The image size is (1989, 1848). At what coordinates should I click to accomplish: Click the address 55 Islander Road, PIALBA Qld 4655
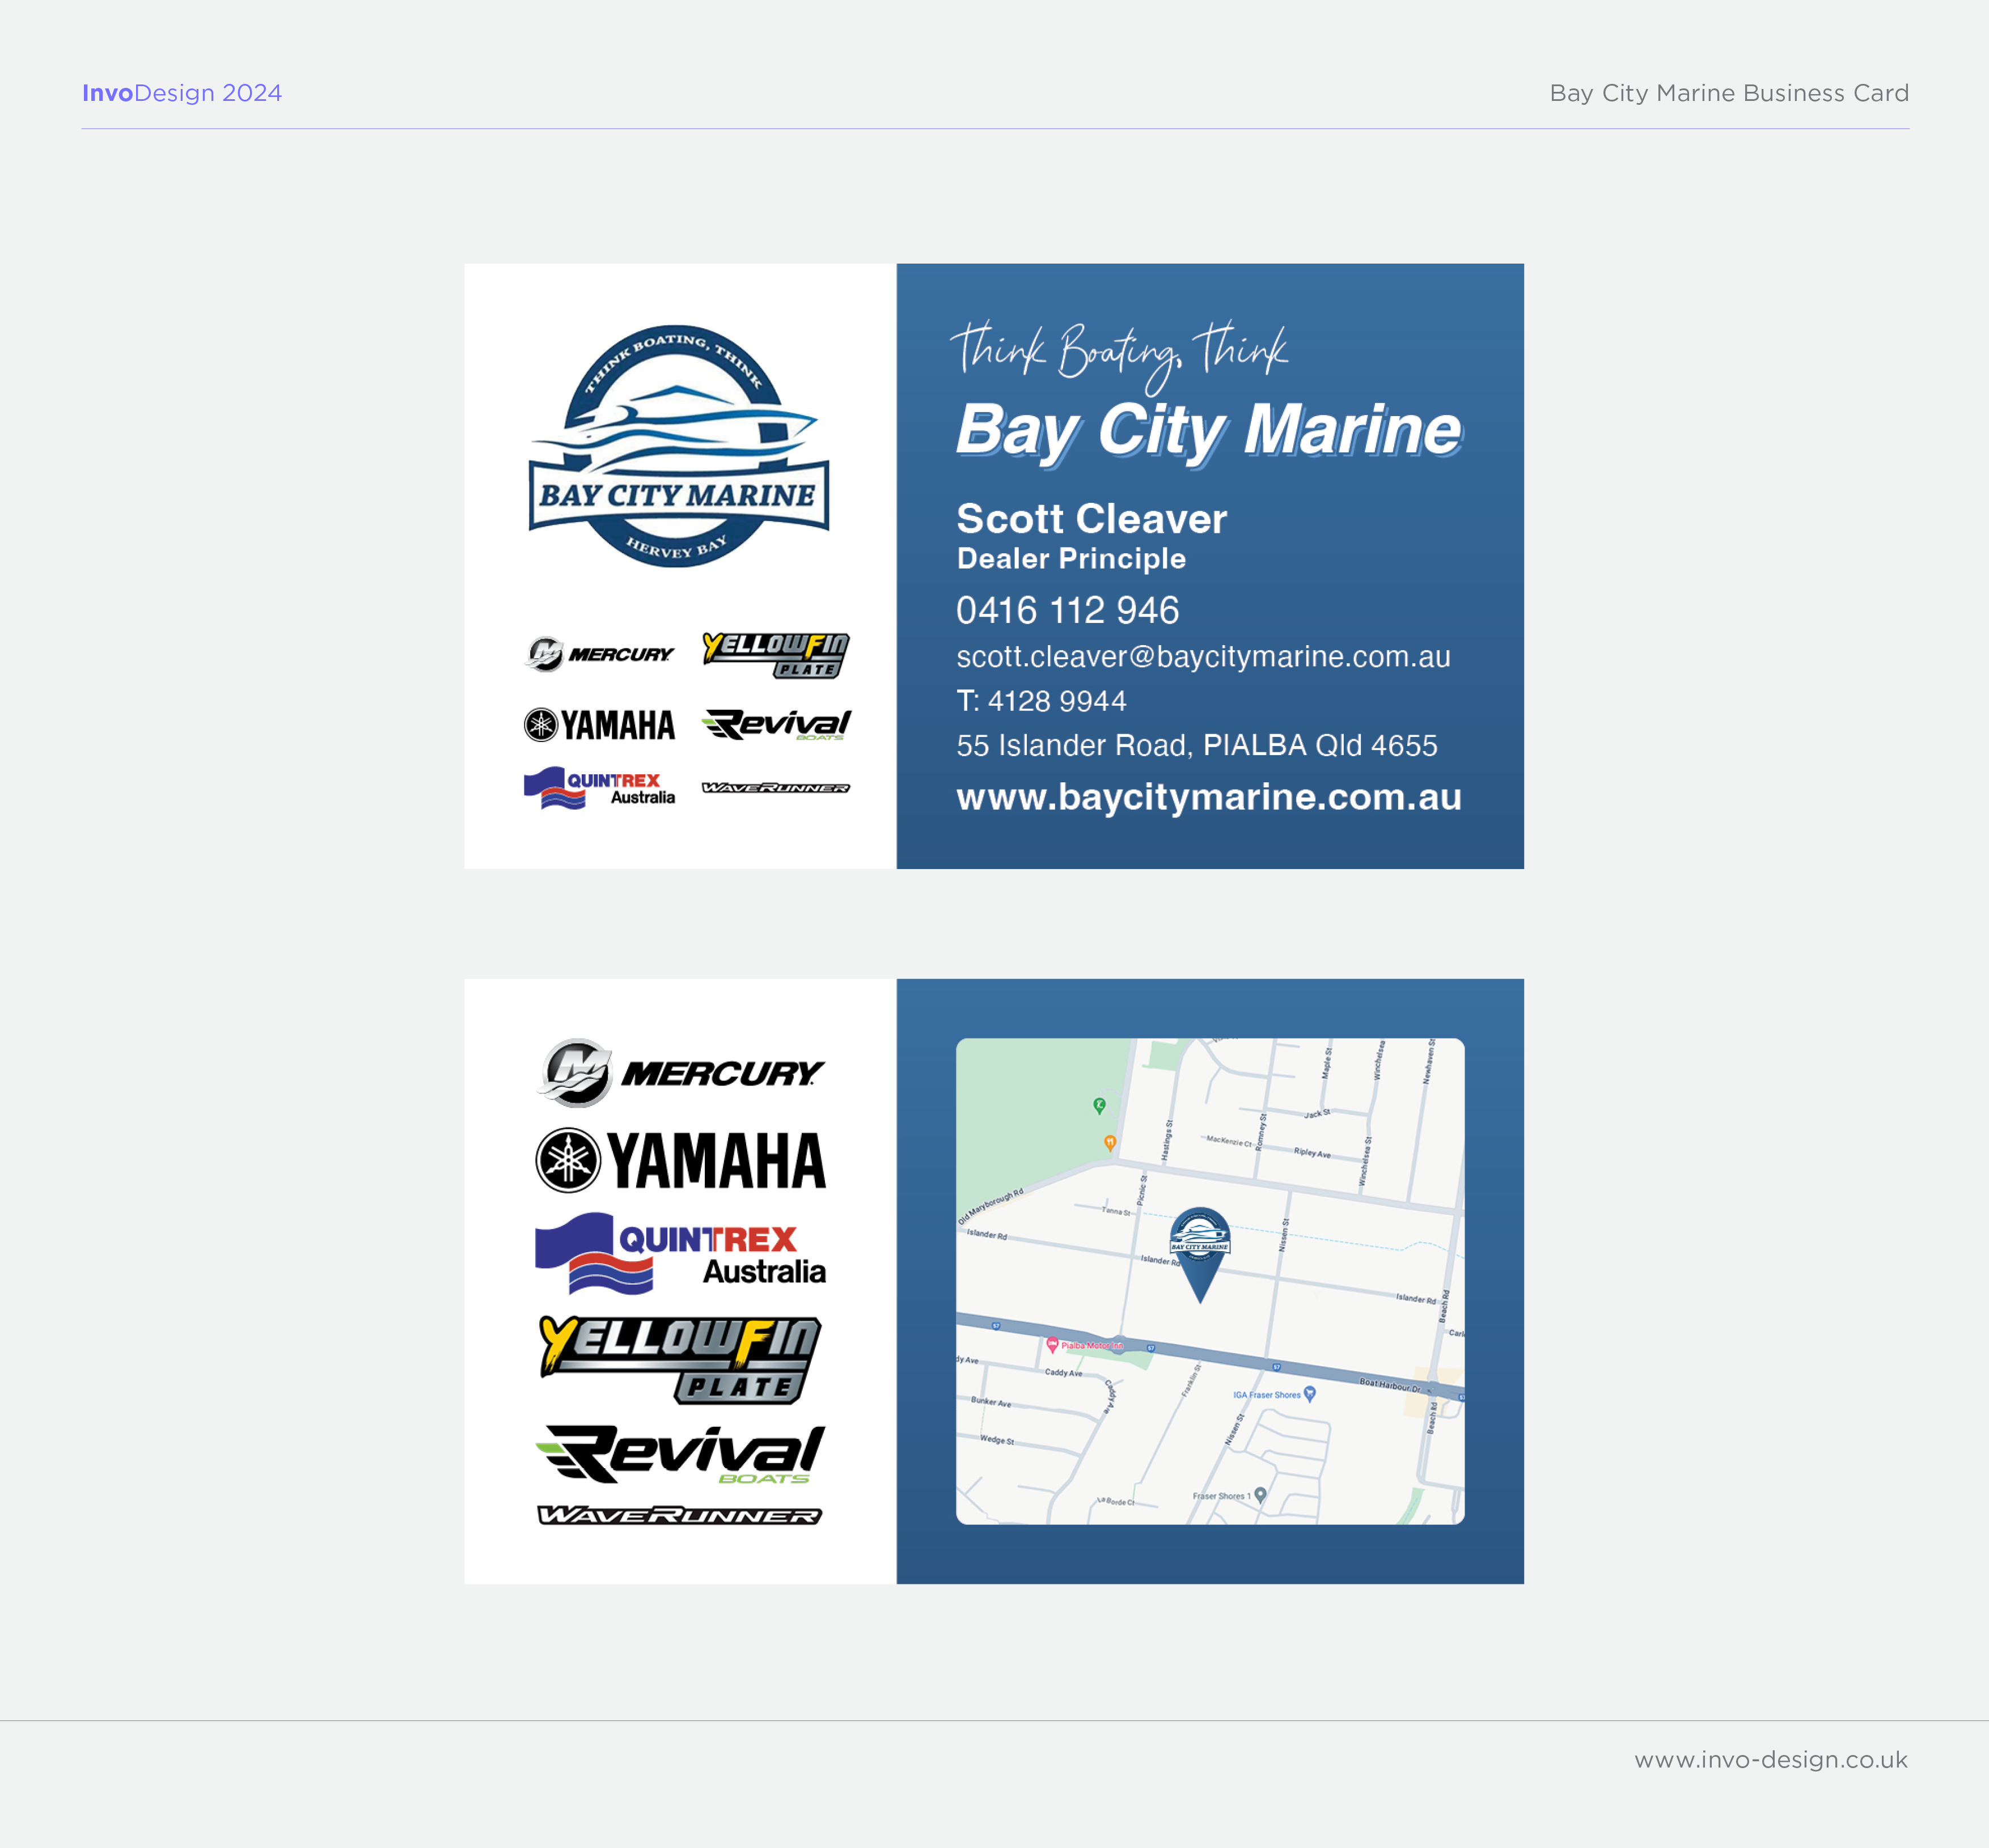(1197, 745)
